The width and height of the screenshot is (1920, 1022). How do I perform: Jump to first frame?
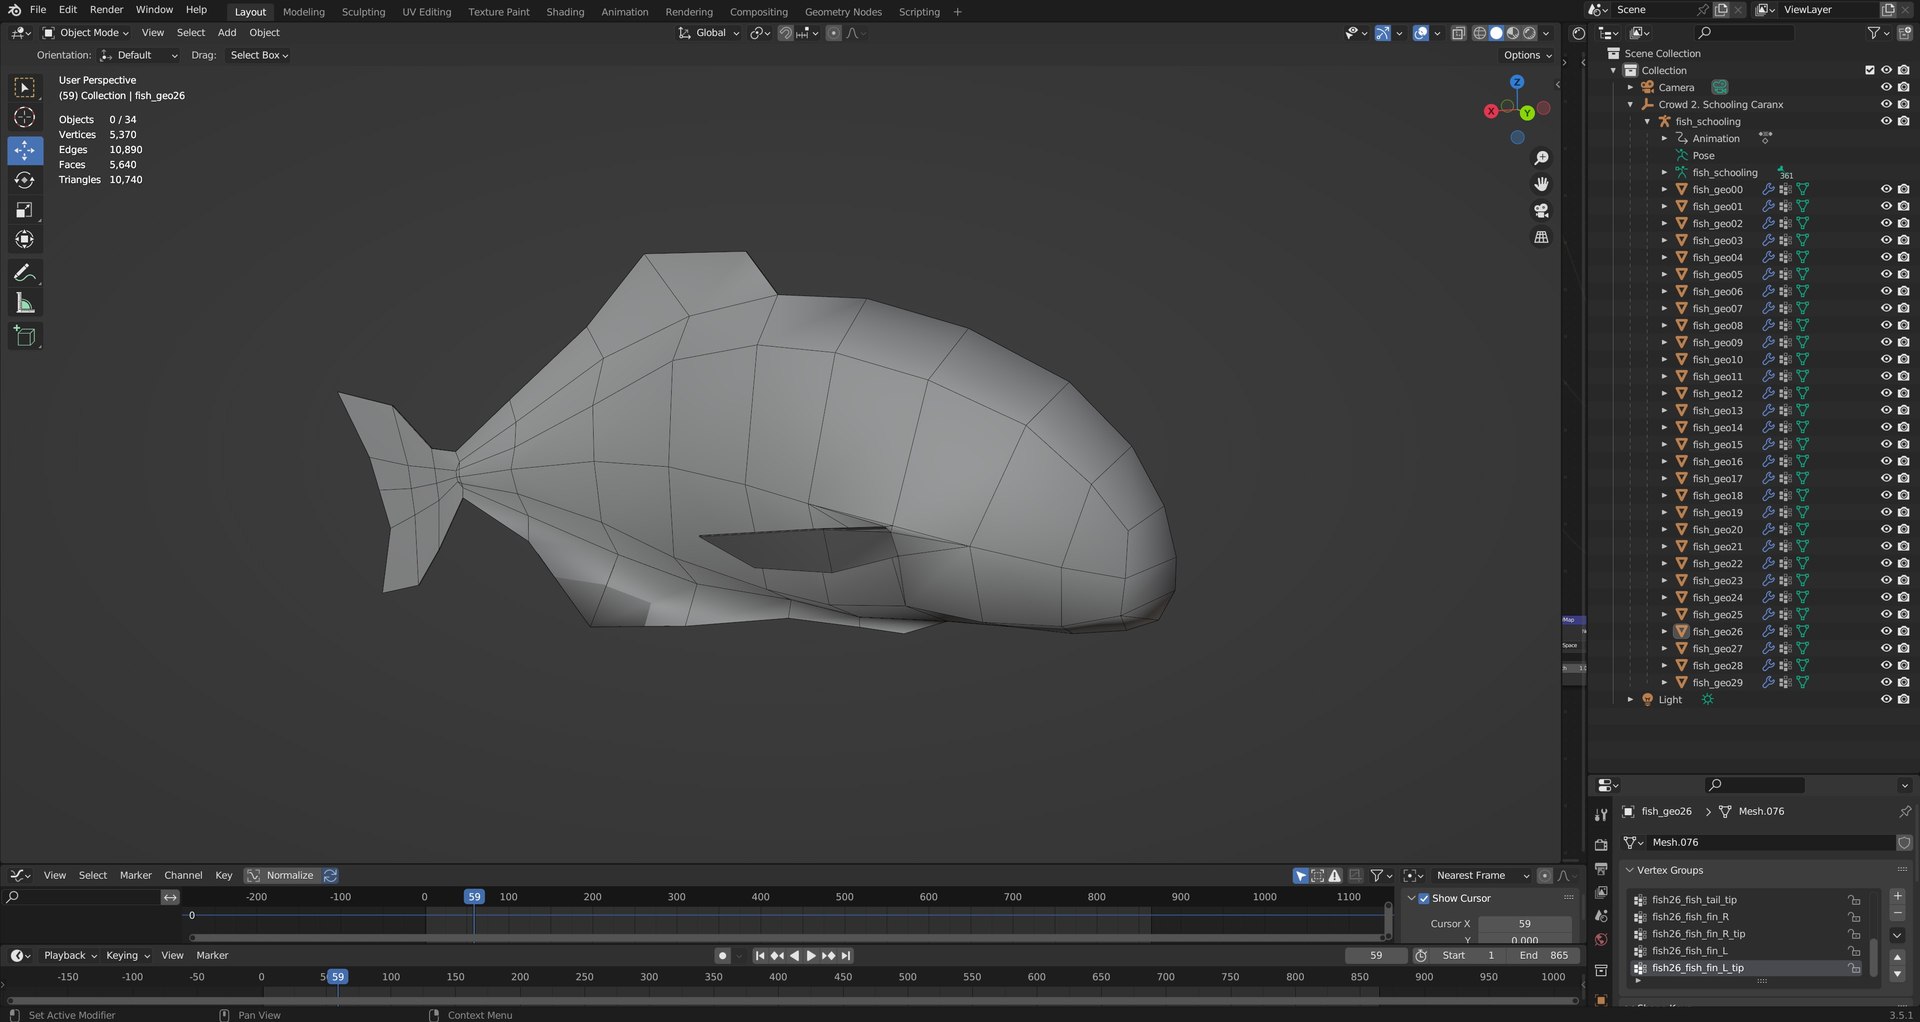(x=760, y=956)
